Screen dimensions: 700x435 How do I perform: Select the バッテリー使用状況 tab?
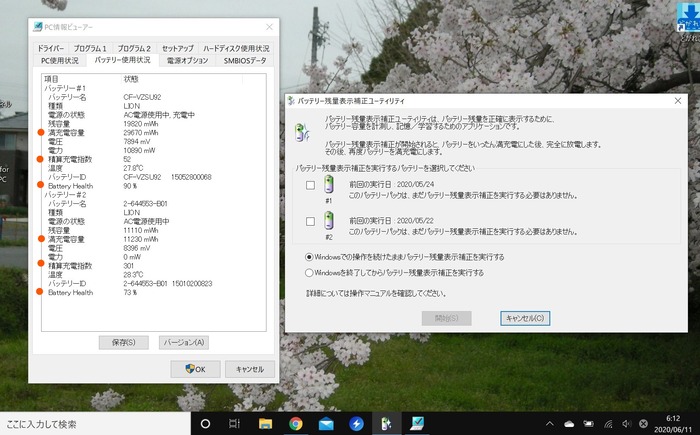122,60
